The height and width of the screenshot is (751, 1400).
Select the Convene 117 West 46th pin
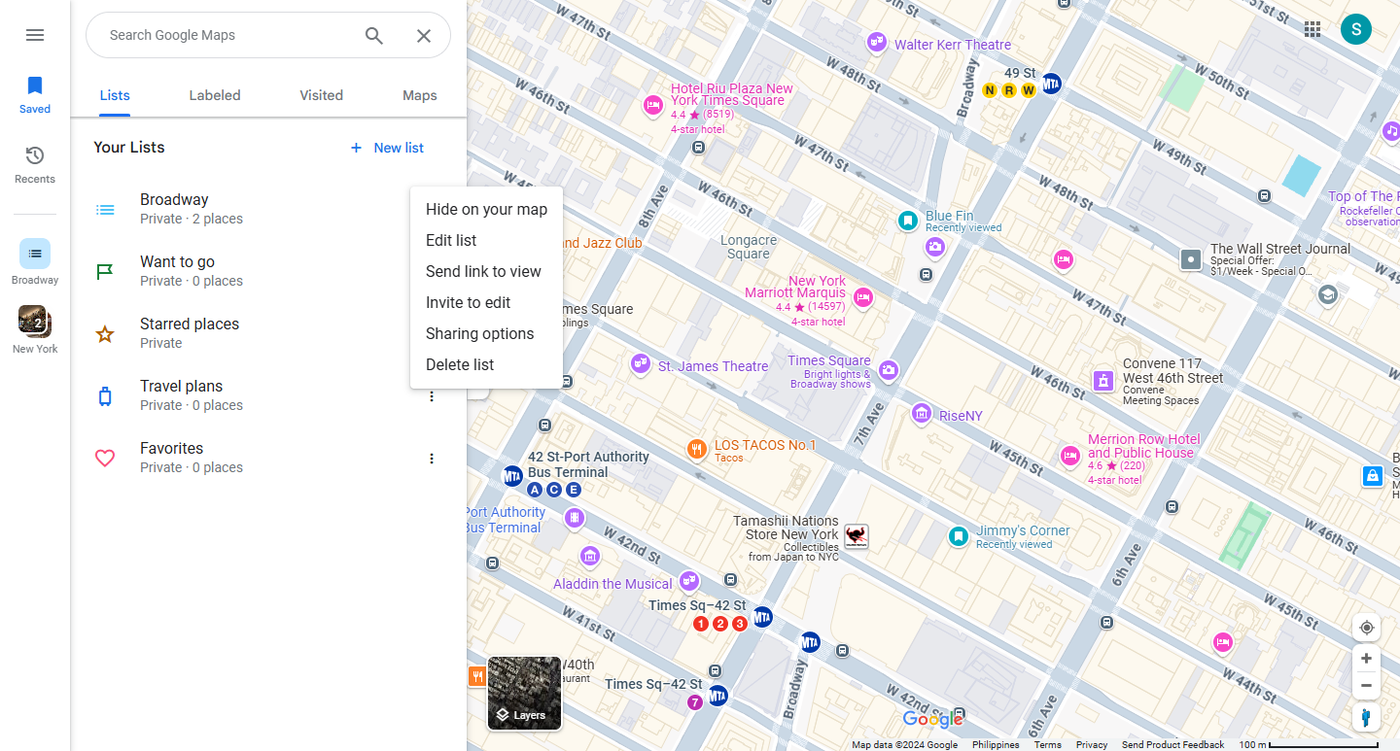point(1103,380)
